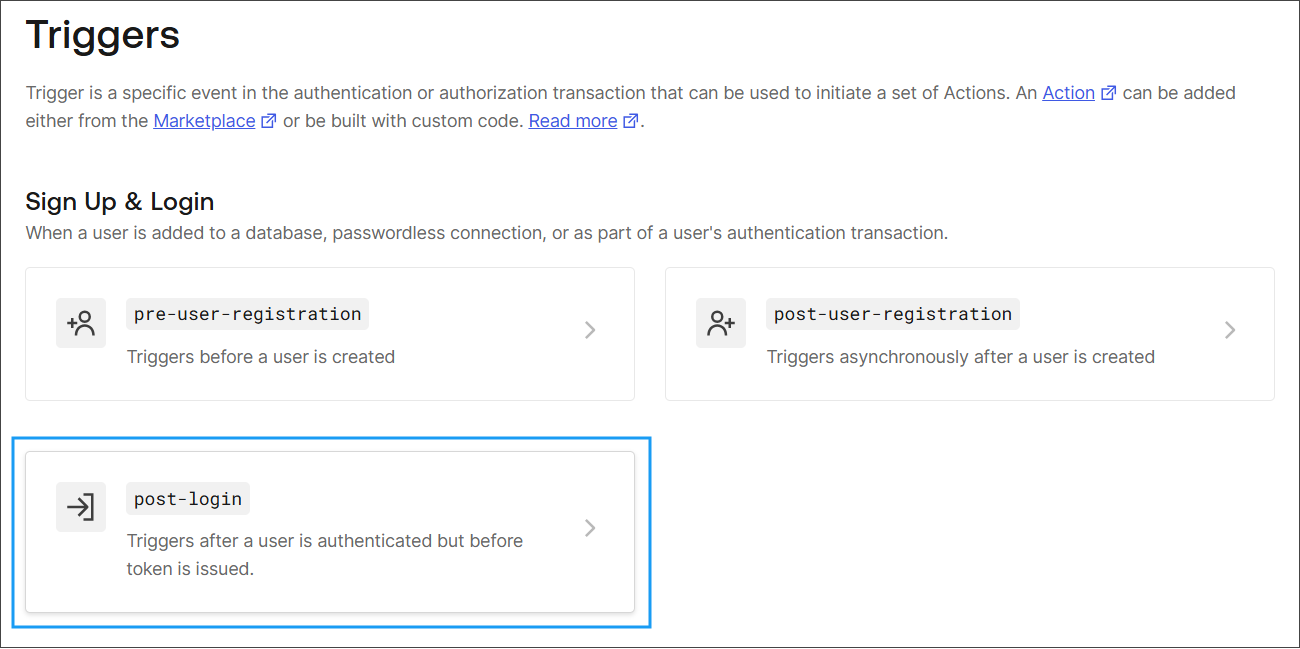Open 'Triggers asynchronously after a user is created' card
Screen dimensions: 1300x649
[x=970, y=334]
